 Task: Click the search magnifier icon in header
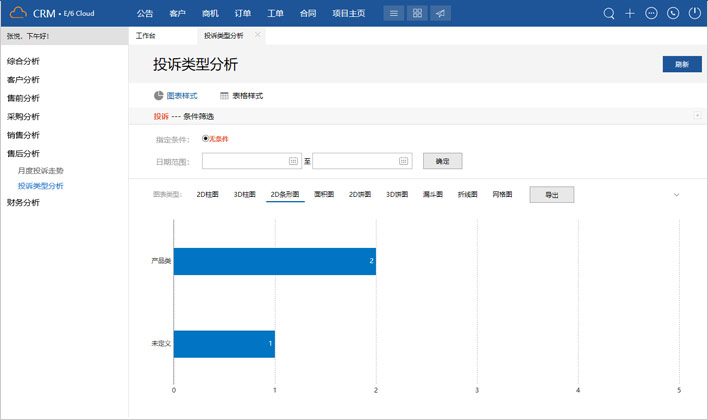point(609,14)
